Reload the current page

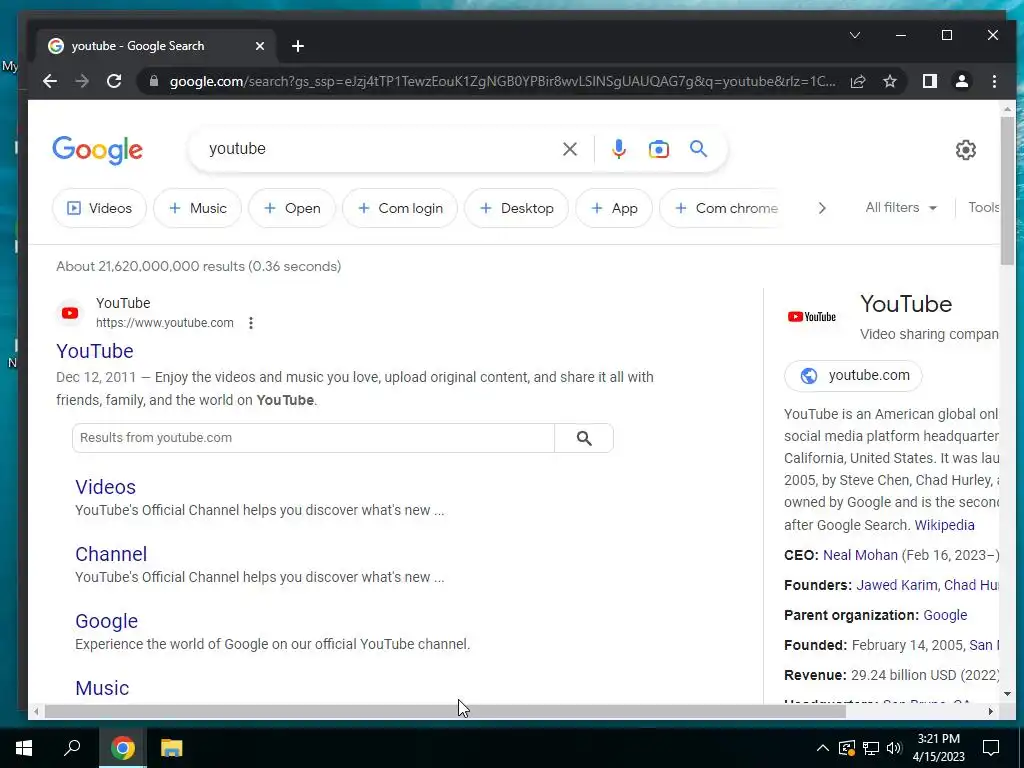coord(114,81)
